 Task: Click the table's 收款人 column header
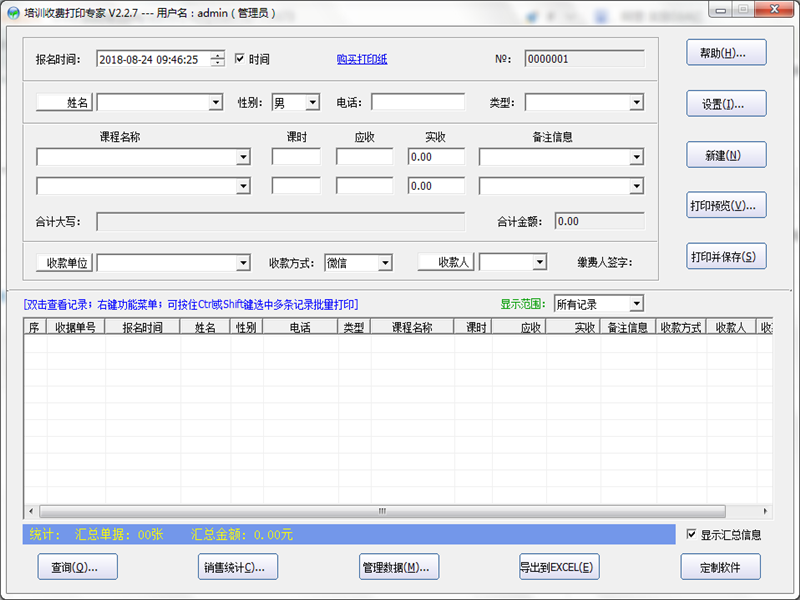[731, 327]
